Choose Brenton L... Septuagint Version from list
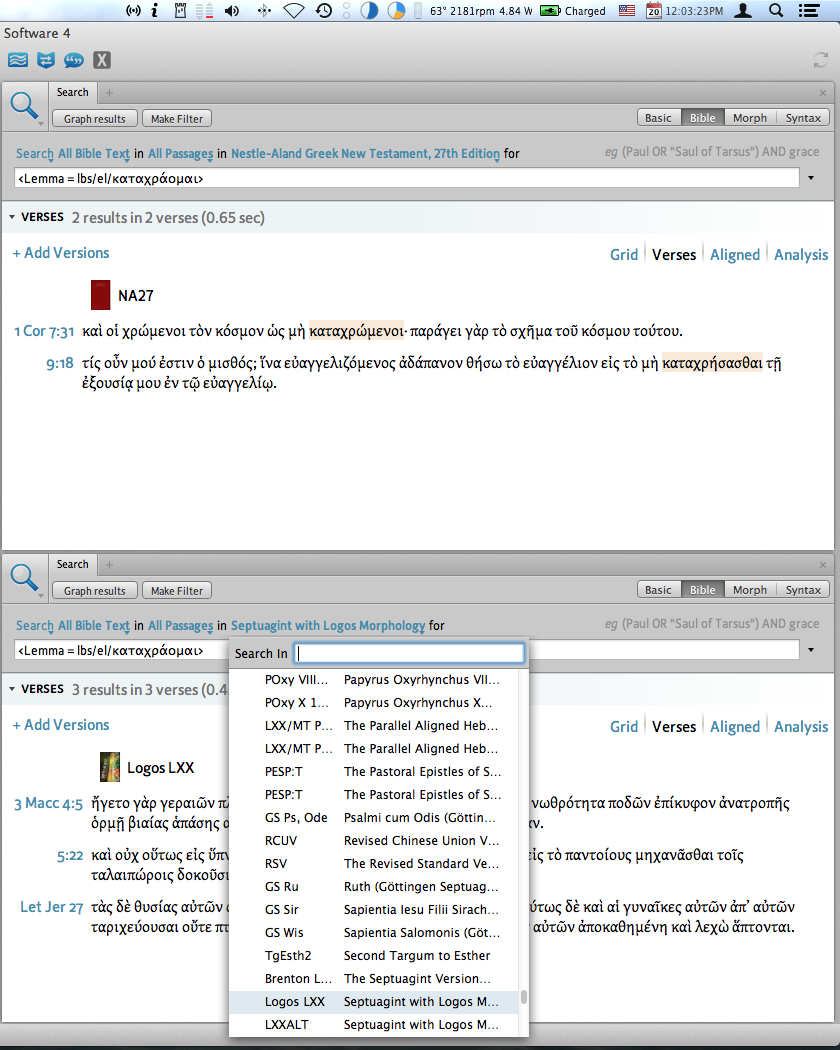Image resolution: width=840 pixels, height=1050 pixels. coord(374,978)
